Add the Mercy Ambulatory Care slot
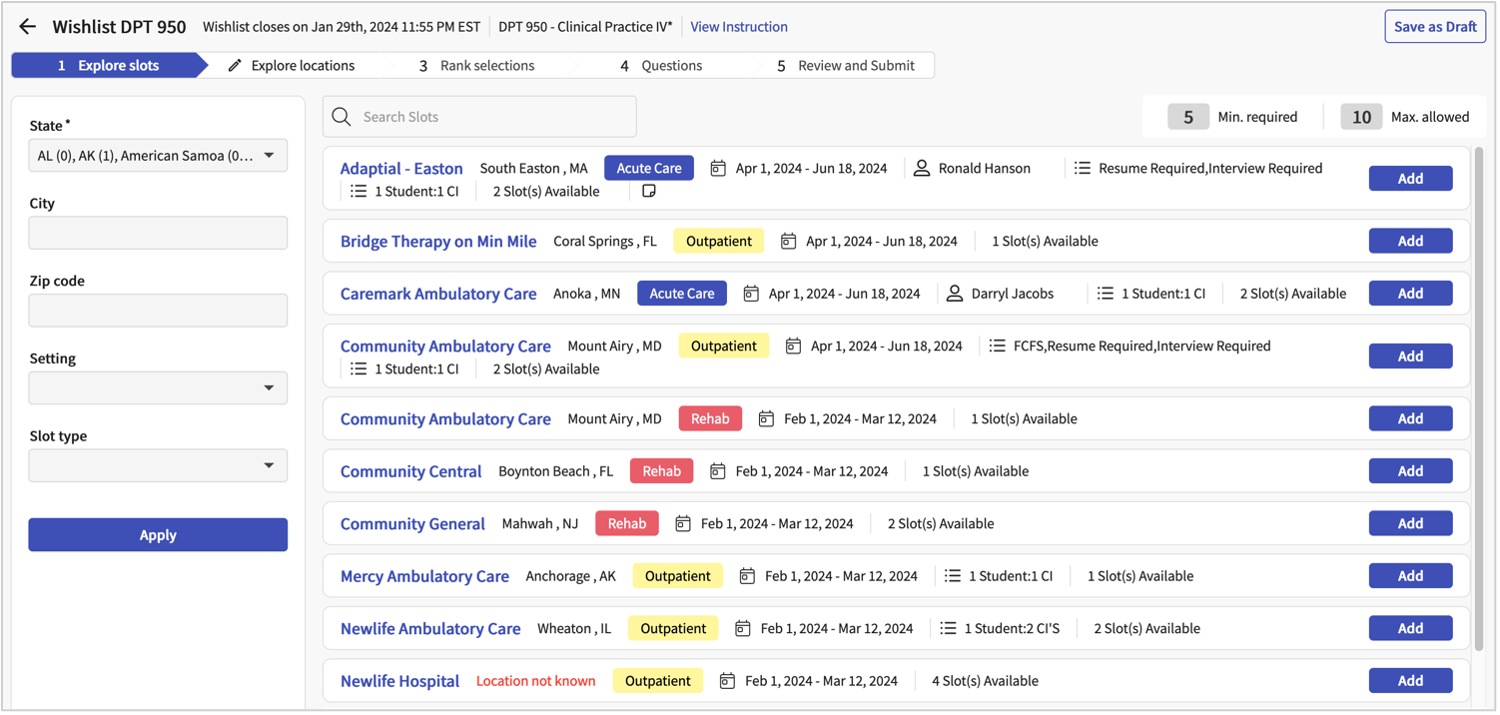The height and width of the screenshot is (715, 1500). tap(1410, 576)
